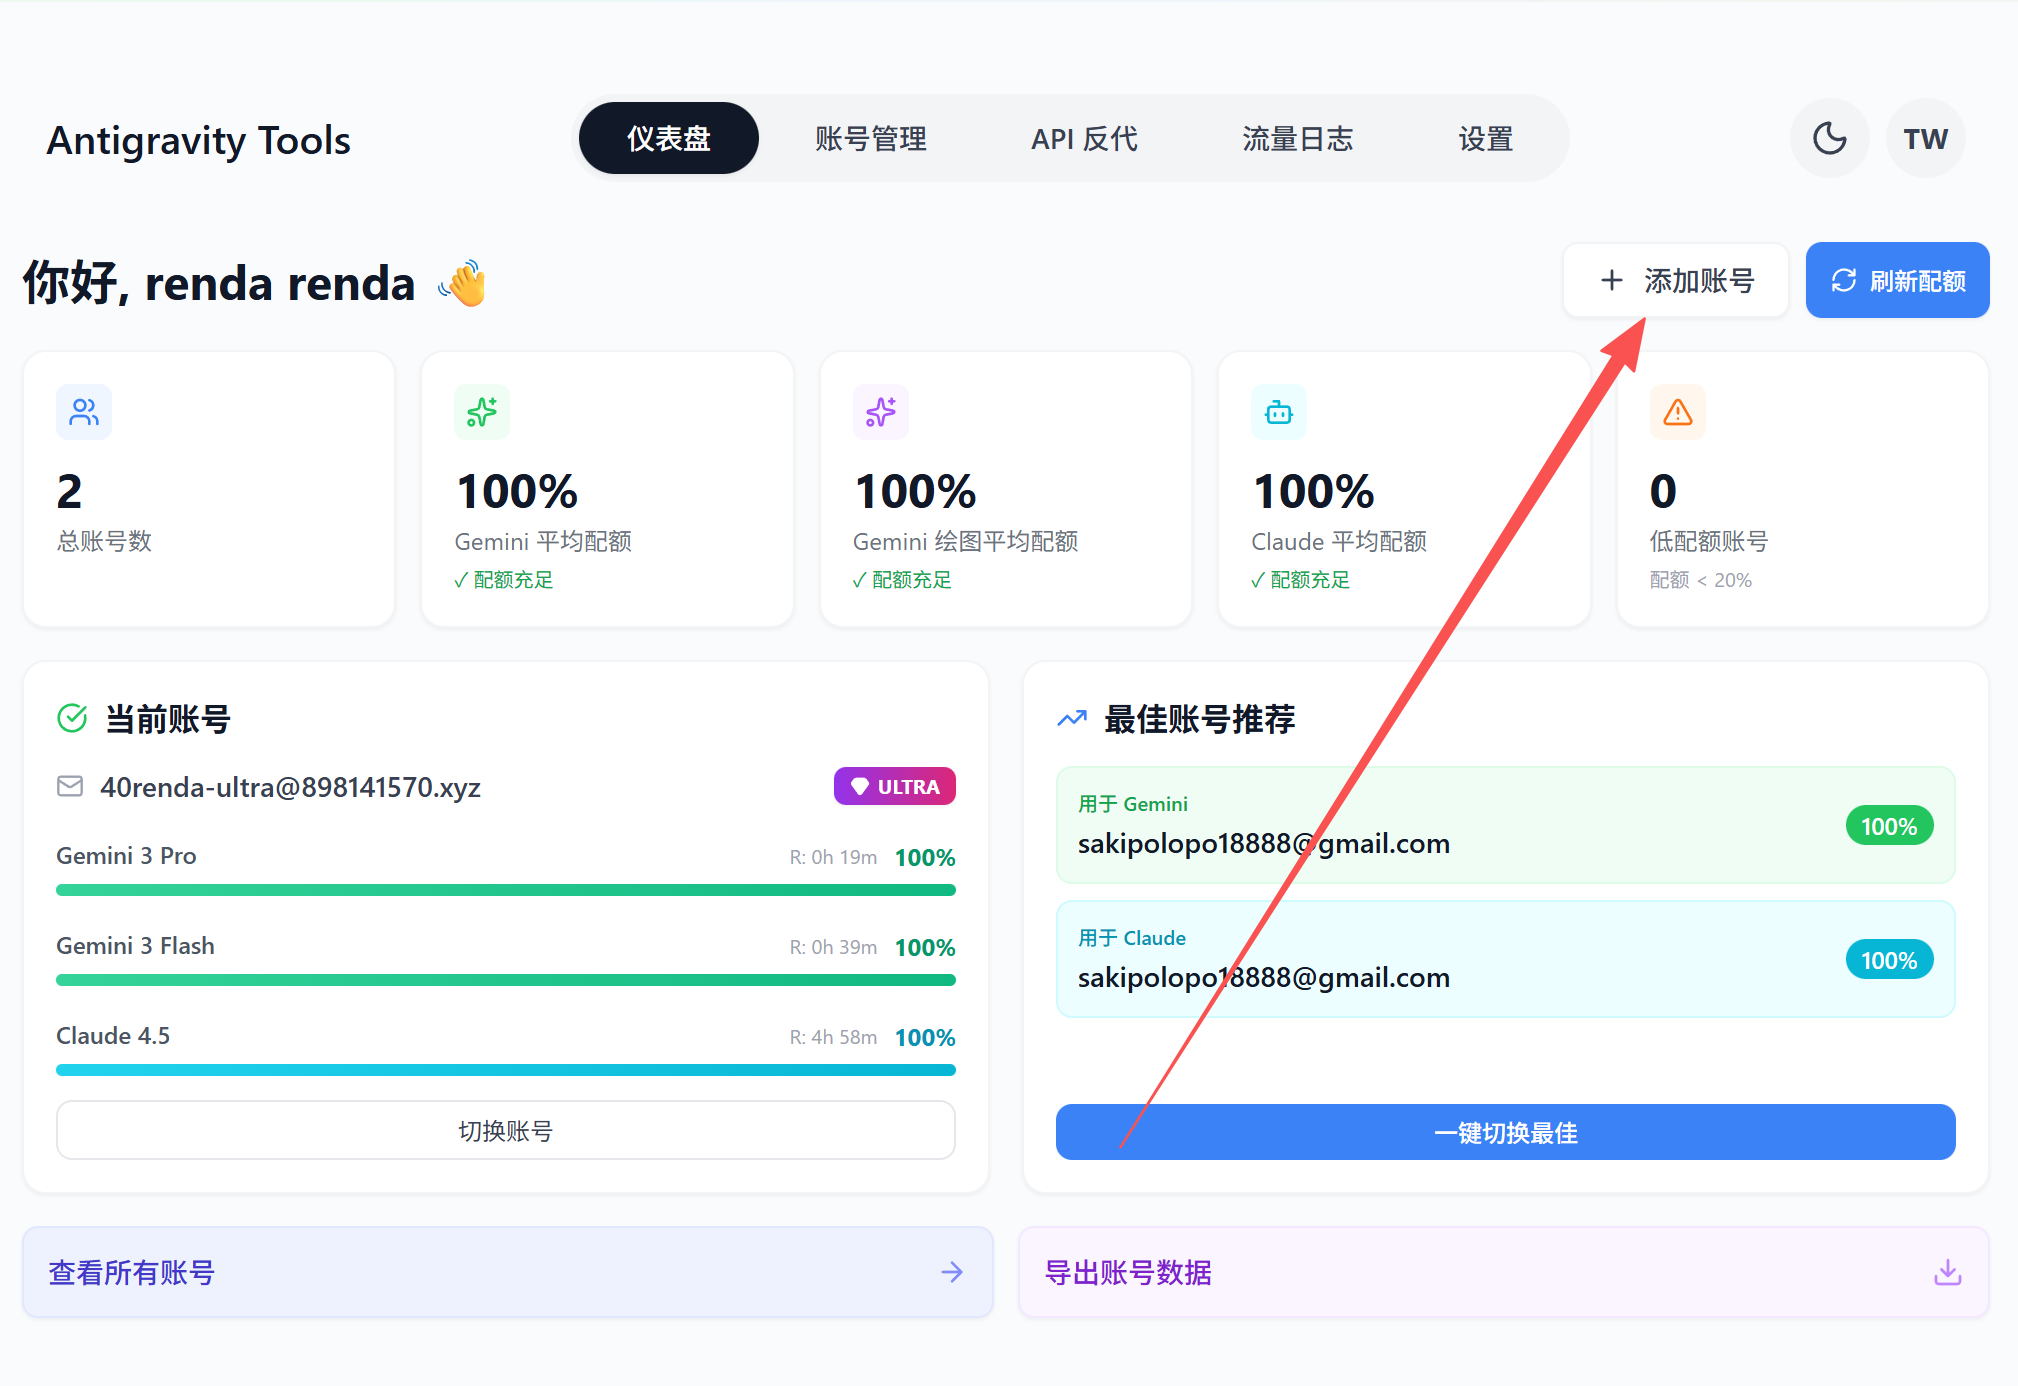This screenshot has height=1386, width=2018.
Task: Click the ULTRA diamond badge
Action: point(894,786)
